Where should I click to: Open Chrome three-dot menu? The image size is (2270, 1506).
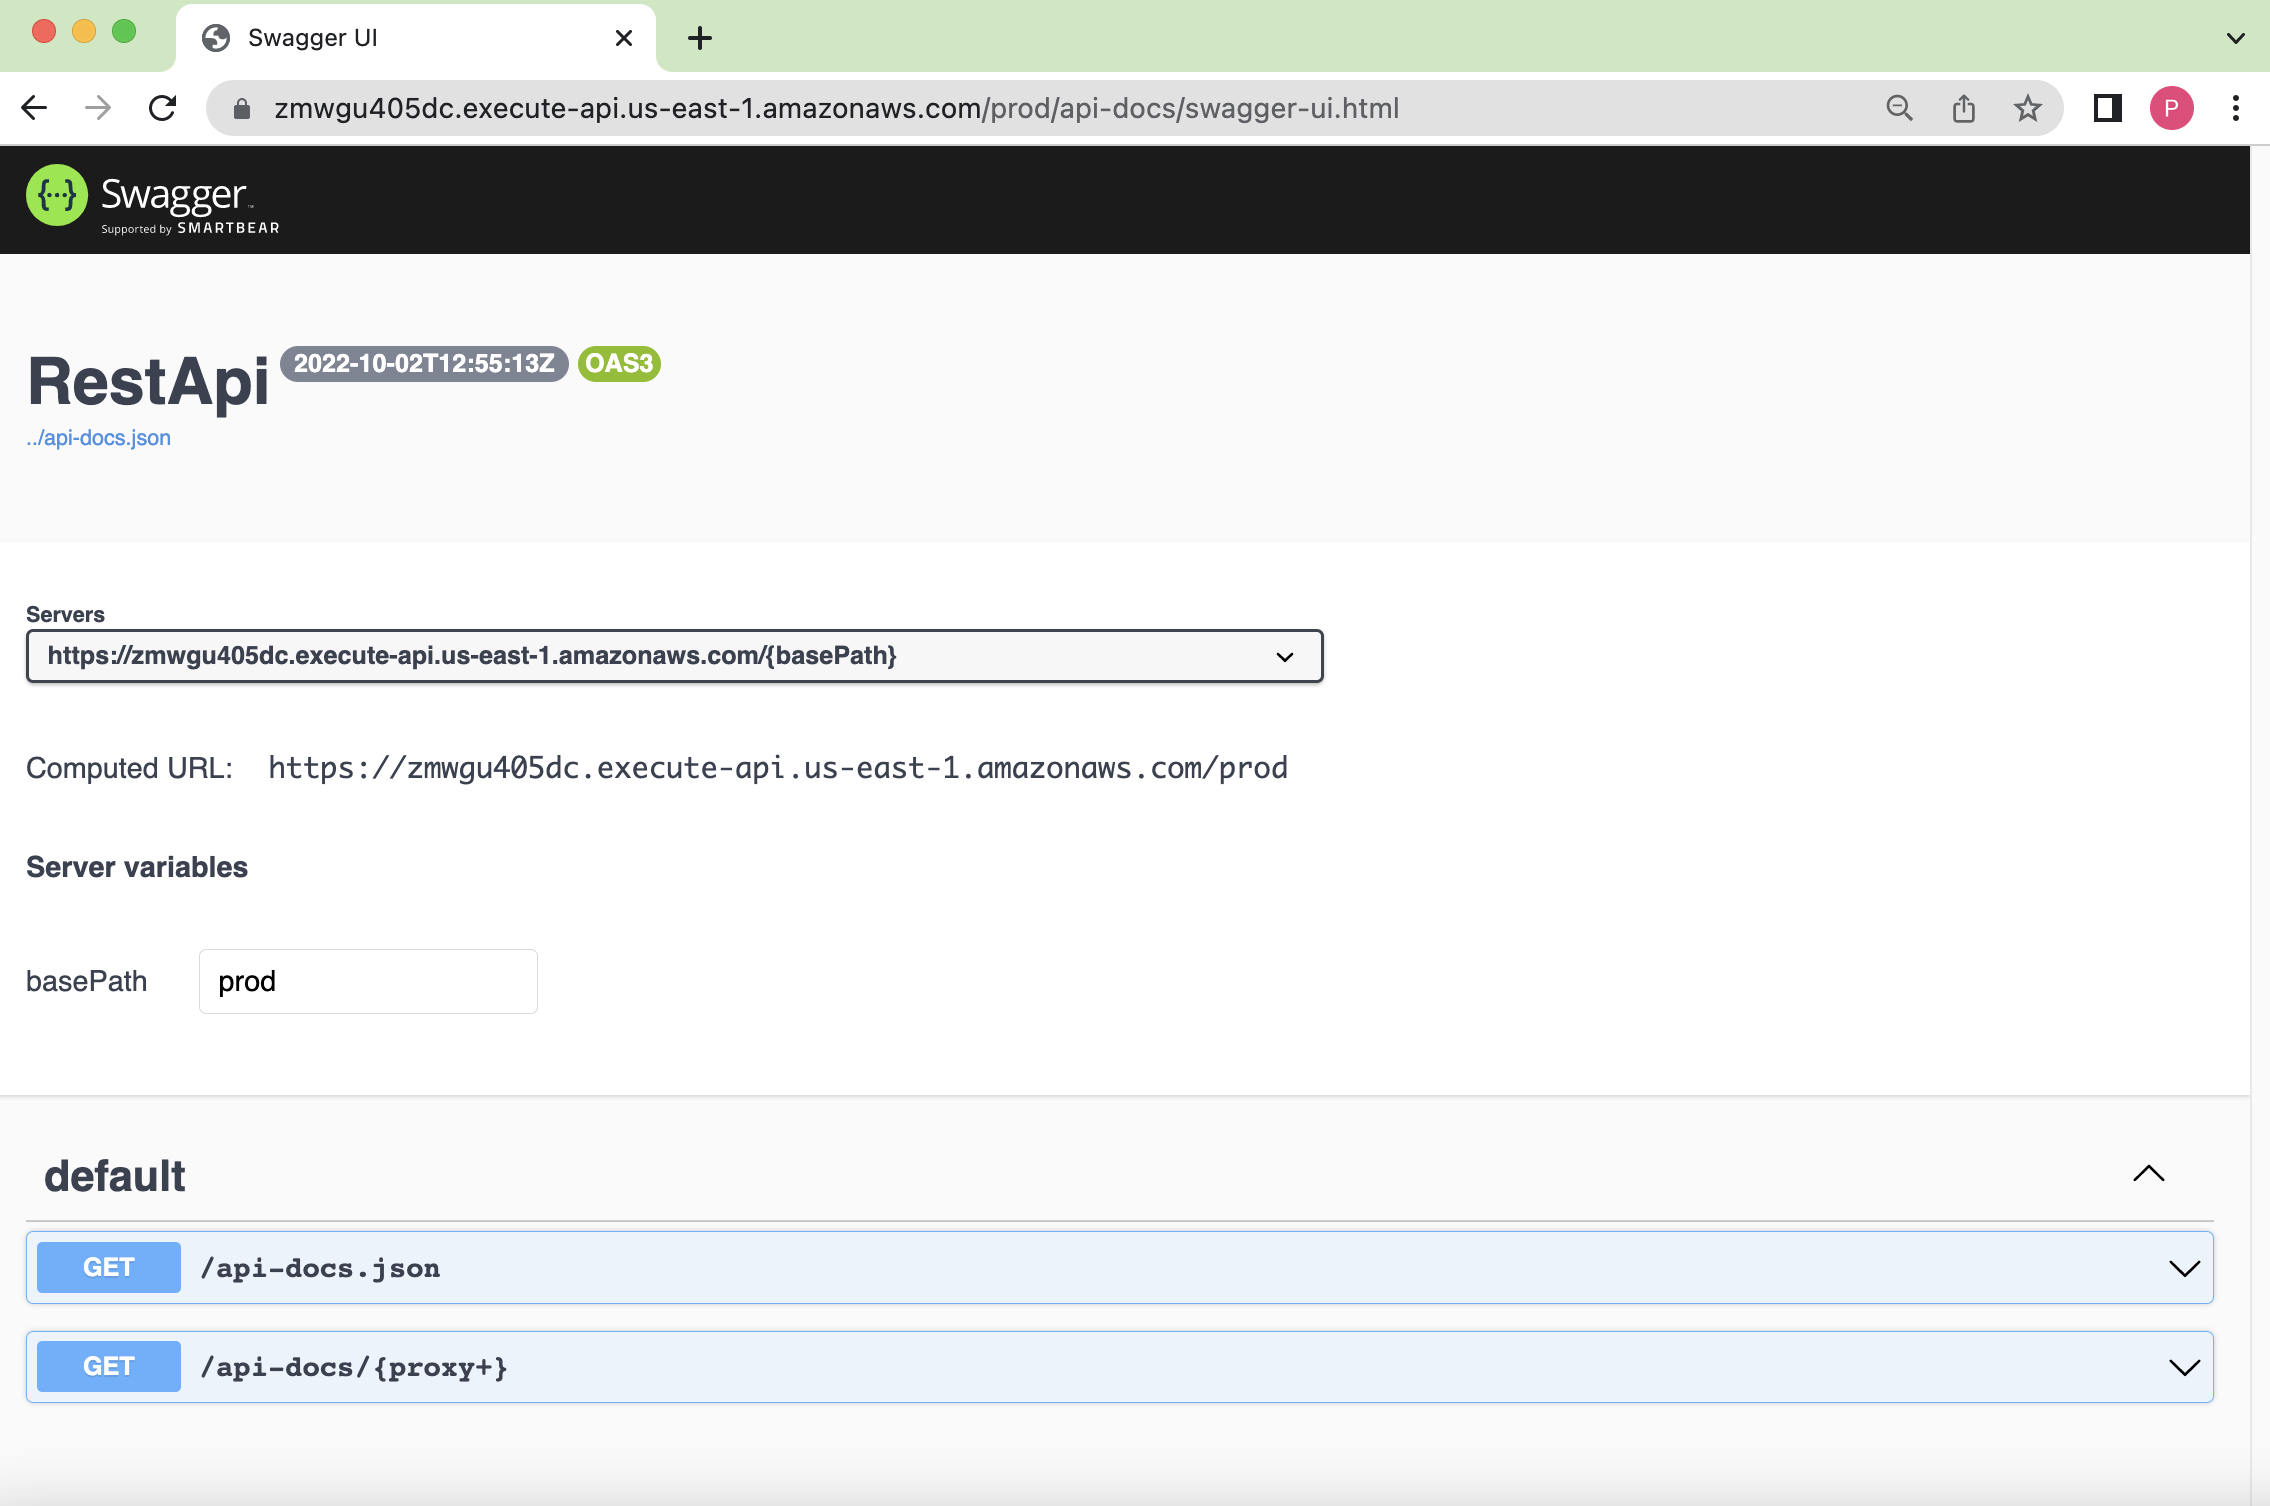2235,108
